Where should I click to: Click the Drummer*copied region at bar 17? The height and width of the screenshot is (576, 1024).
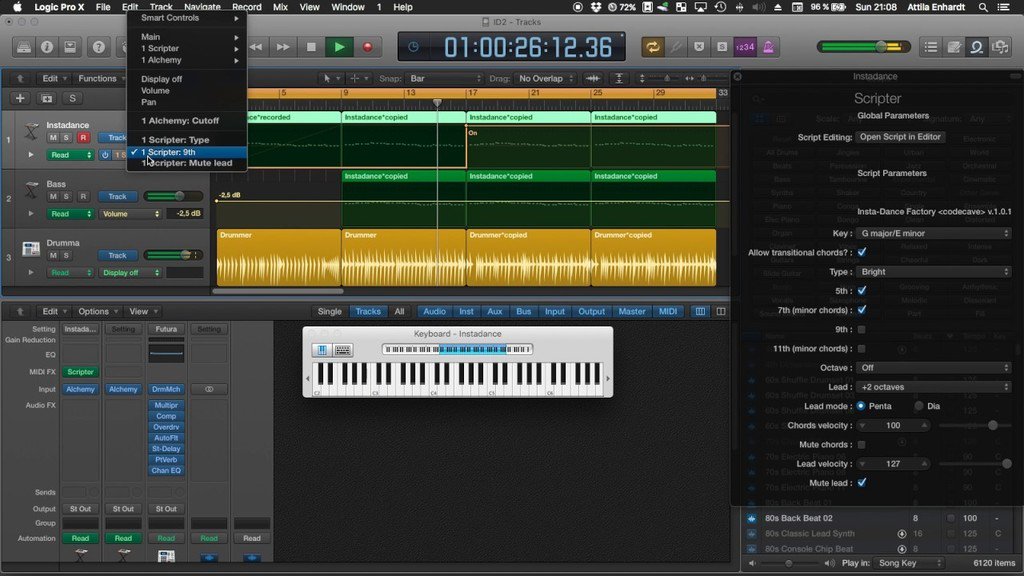528,257
